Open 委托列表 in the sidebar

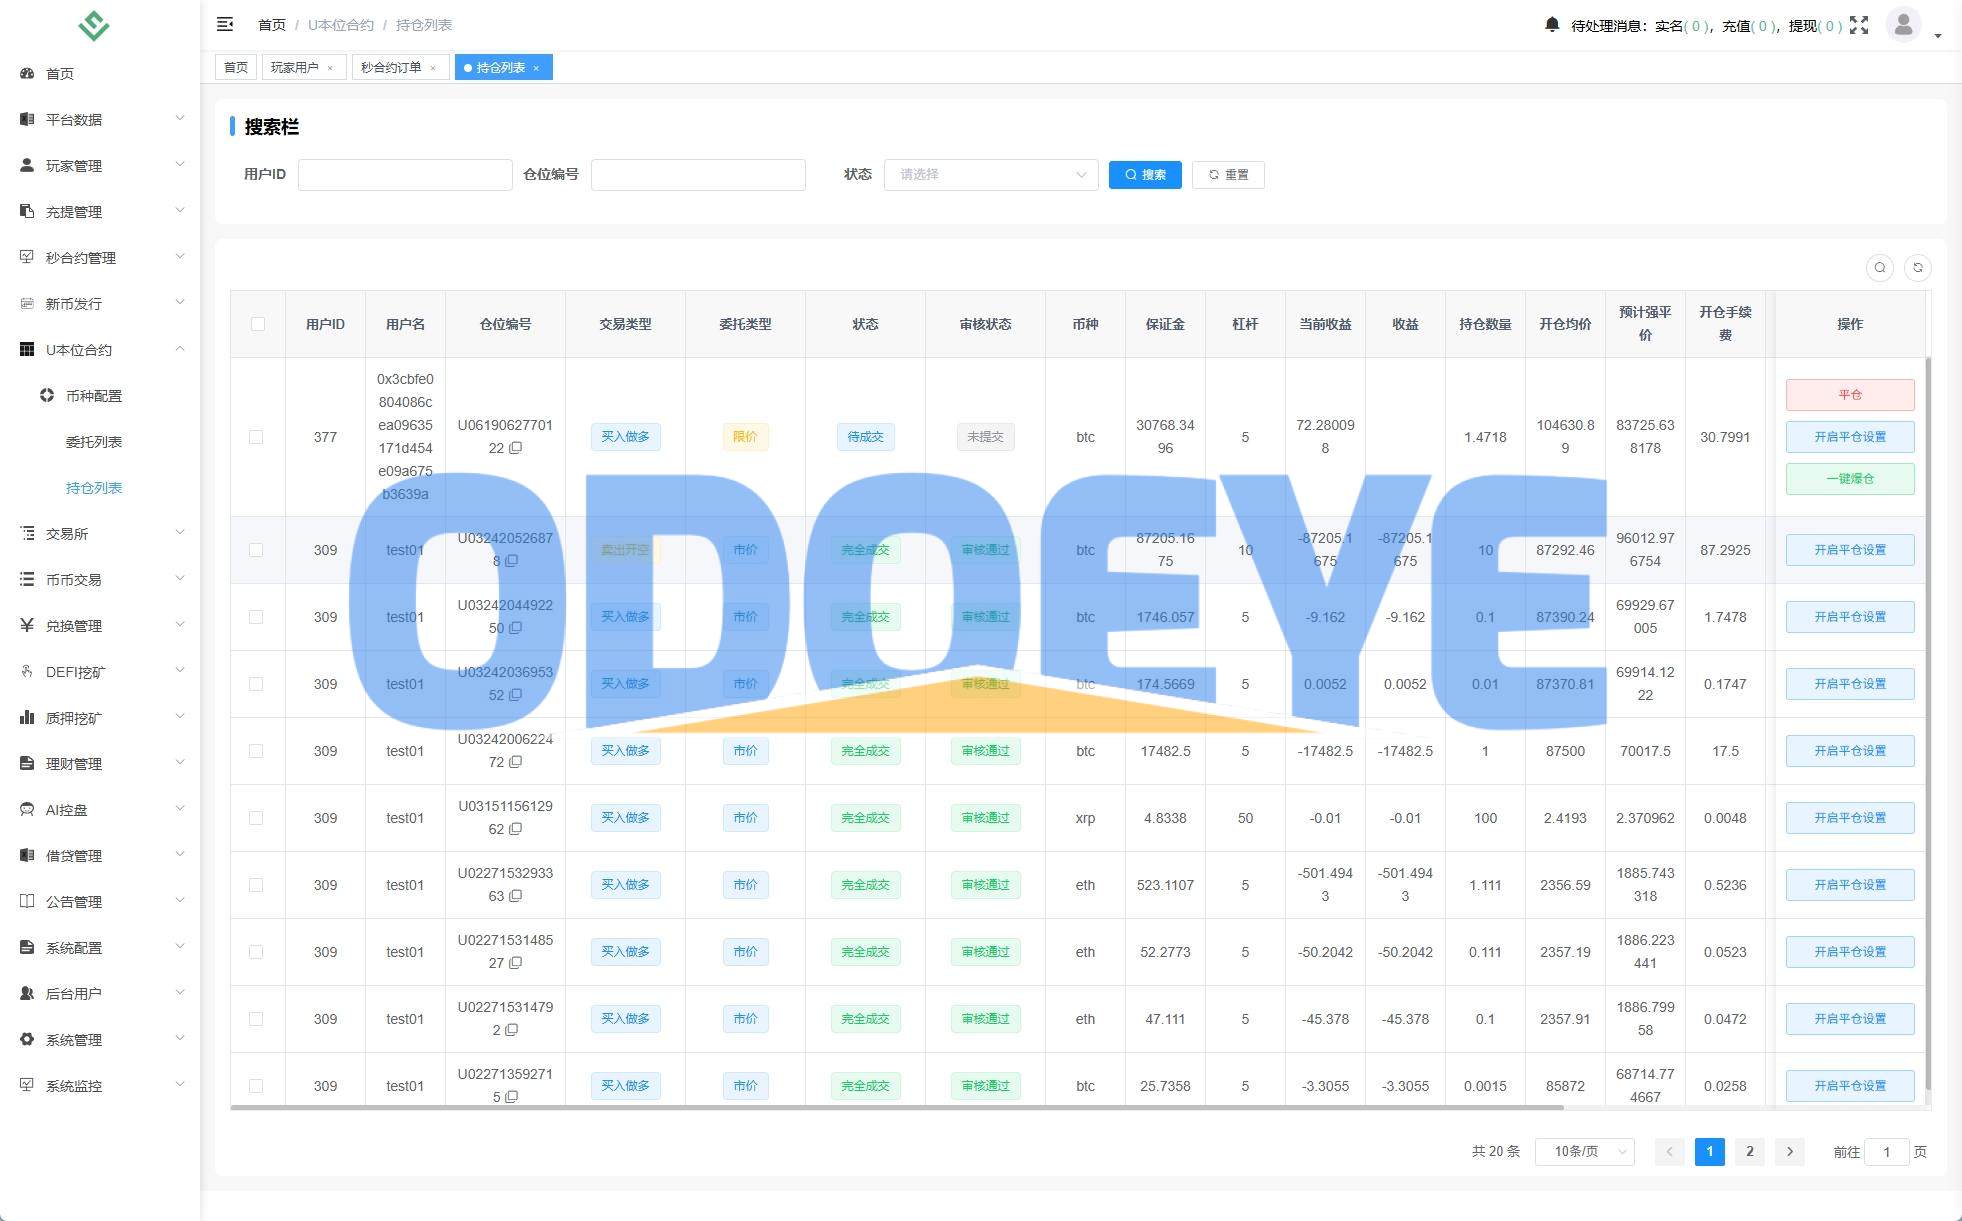pos(94,442)
